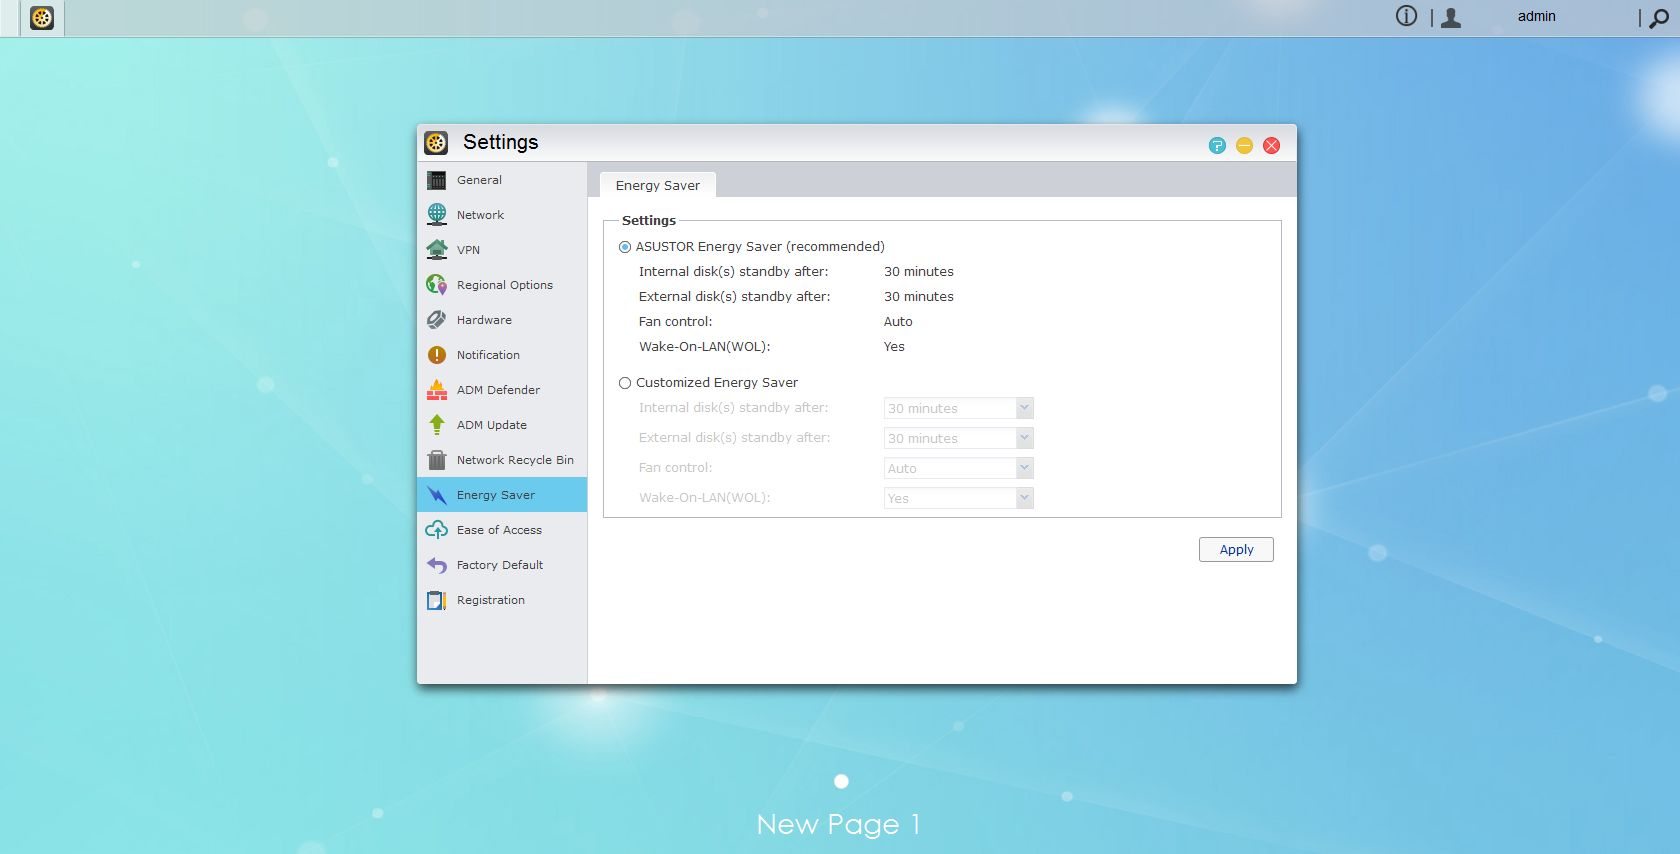Click the Hardware icon

coord(437,320)
